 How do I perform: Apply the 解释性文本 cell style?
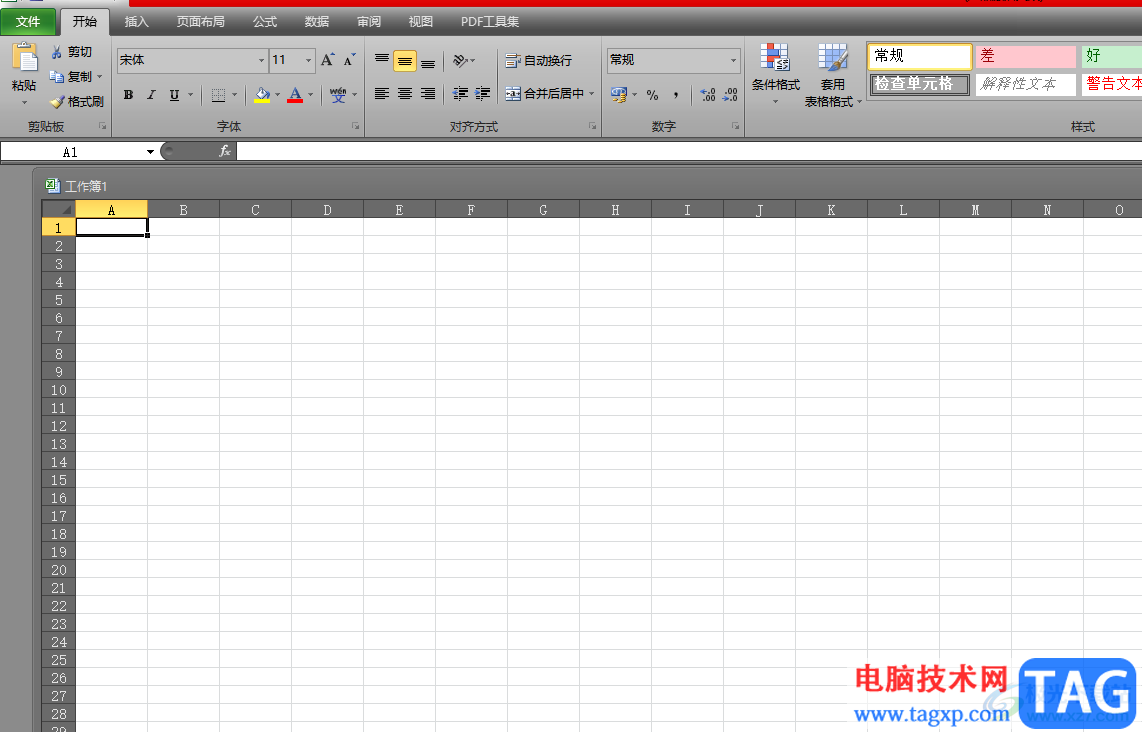[1025, 84]
